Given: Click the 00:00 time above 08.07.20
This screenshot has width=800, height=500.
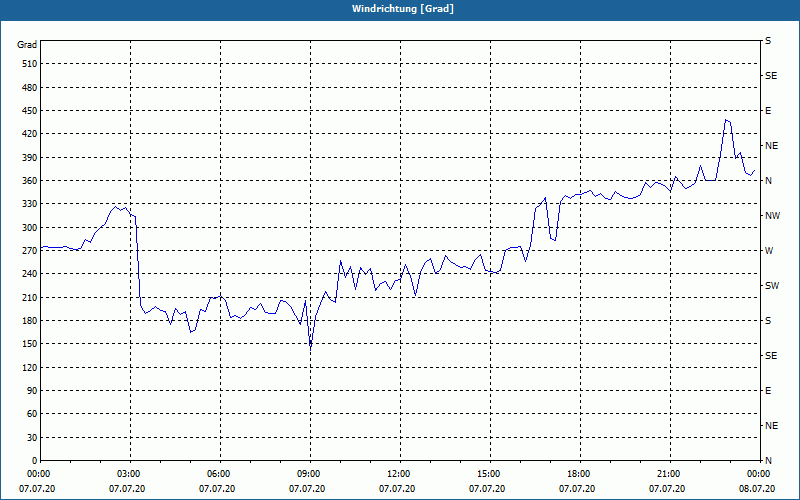Looking at the screenshot, I should pyautogui.click(x=758, y=474).
